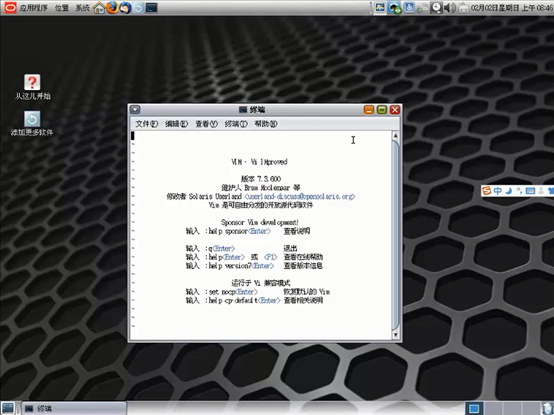Open the 添加更多软件 desktop icon
554x415 pixels.
coord(32,124)
